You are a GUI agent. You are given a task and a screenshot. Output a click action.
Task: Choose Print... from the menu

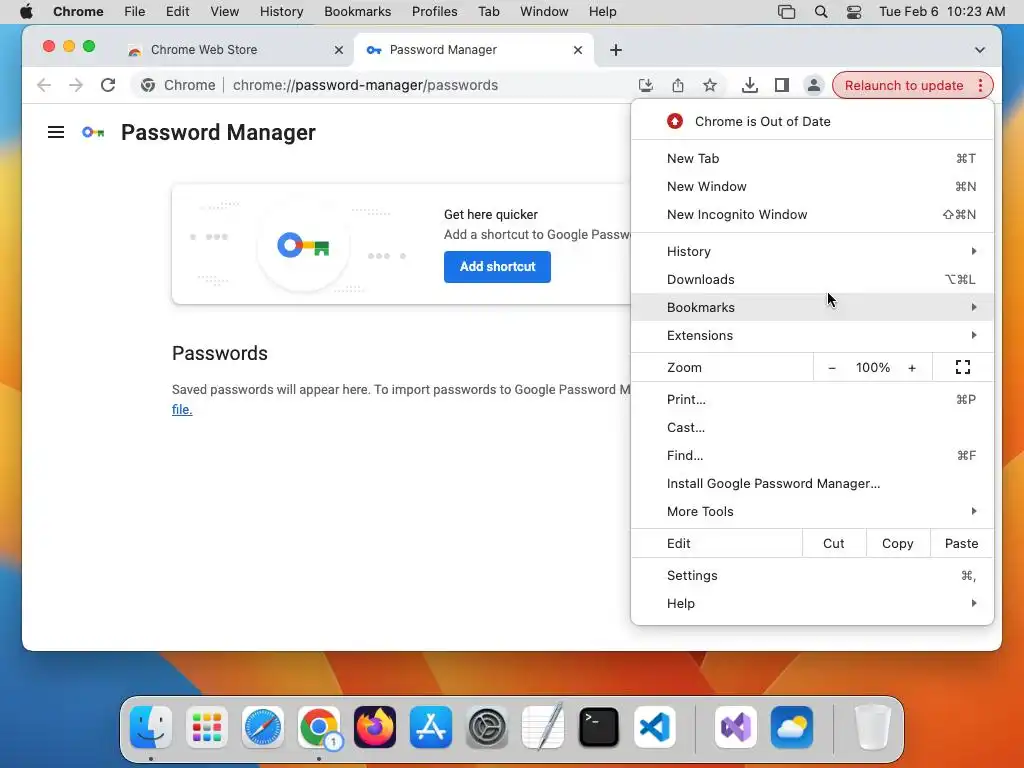pos(812,400)
